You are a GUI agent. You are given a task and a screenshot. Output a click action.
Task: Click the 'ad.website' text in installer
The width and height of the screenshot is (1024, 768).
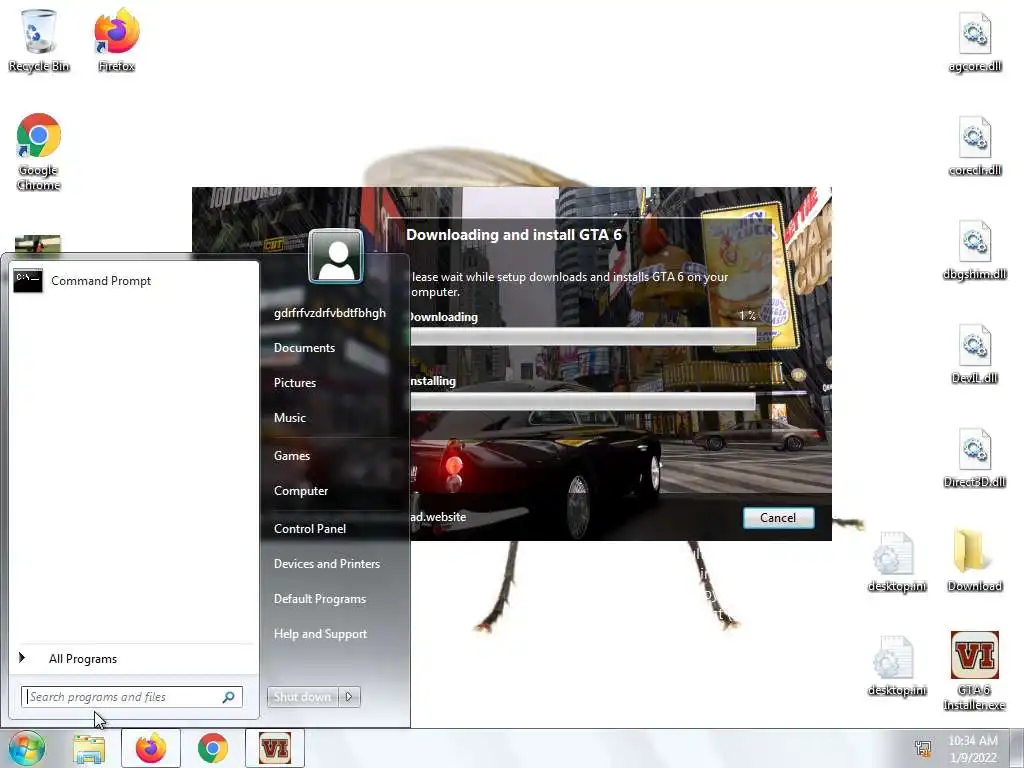tap(438, 517)
